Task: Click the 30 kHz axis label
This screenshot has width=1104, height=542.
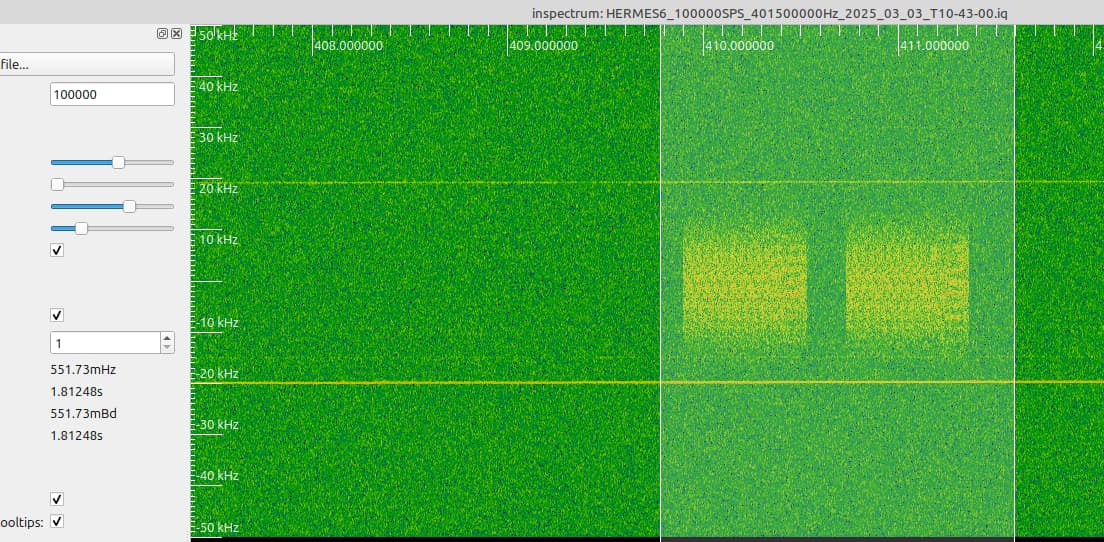Action: coord(218,137)
